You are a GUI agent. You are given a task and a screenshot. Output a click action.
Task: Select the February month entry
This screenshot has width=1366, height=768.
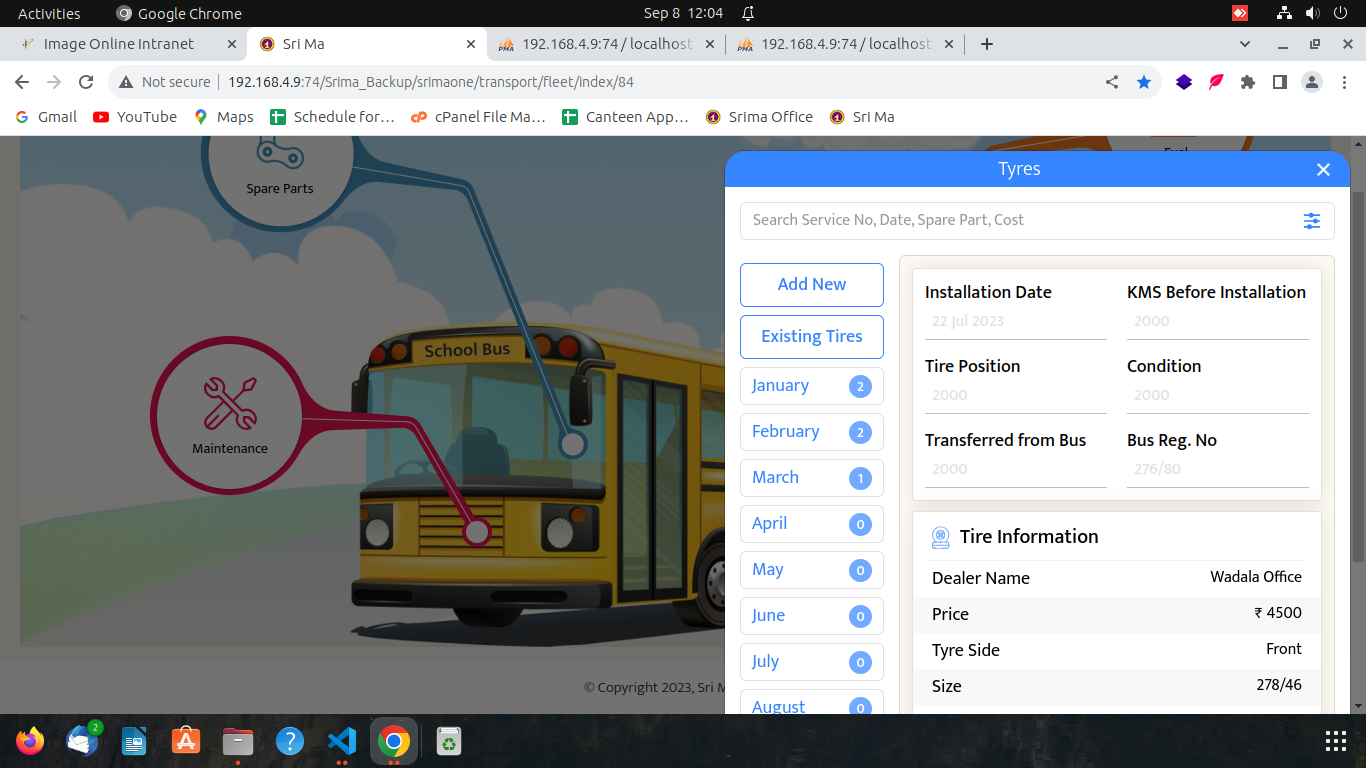coord(812,432)
